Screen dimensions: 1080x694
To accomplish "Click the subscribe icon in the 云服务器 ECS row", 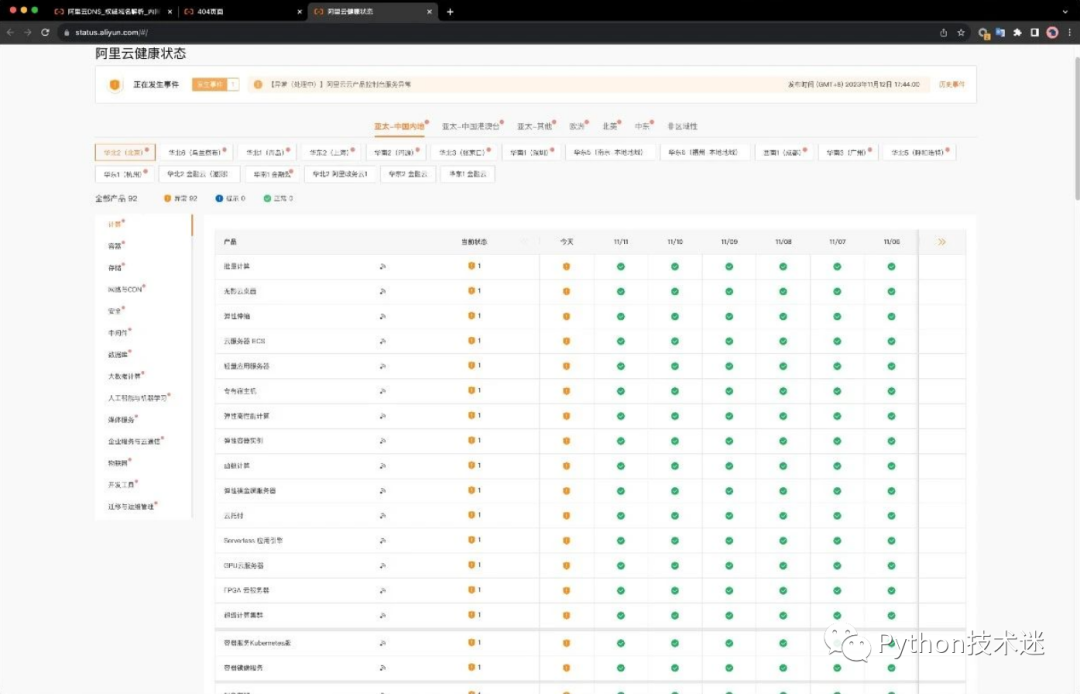I will pos(382,341).
